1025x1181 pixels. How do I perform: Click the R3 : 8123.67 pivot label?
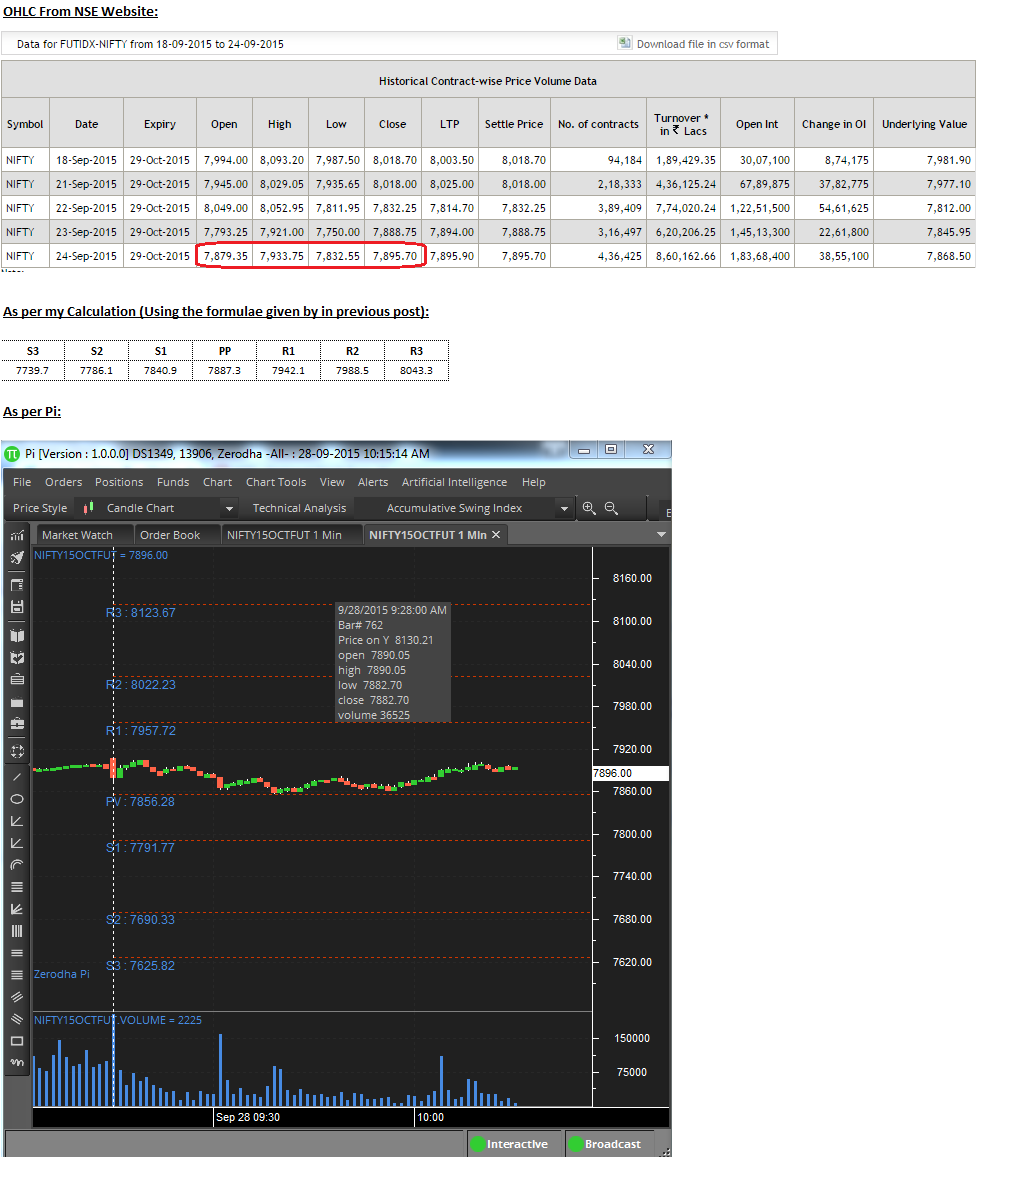pos(141,612)
